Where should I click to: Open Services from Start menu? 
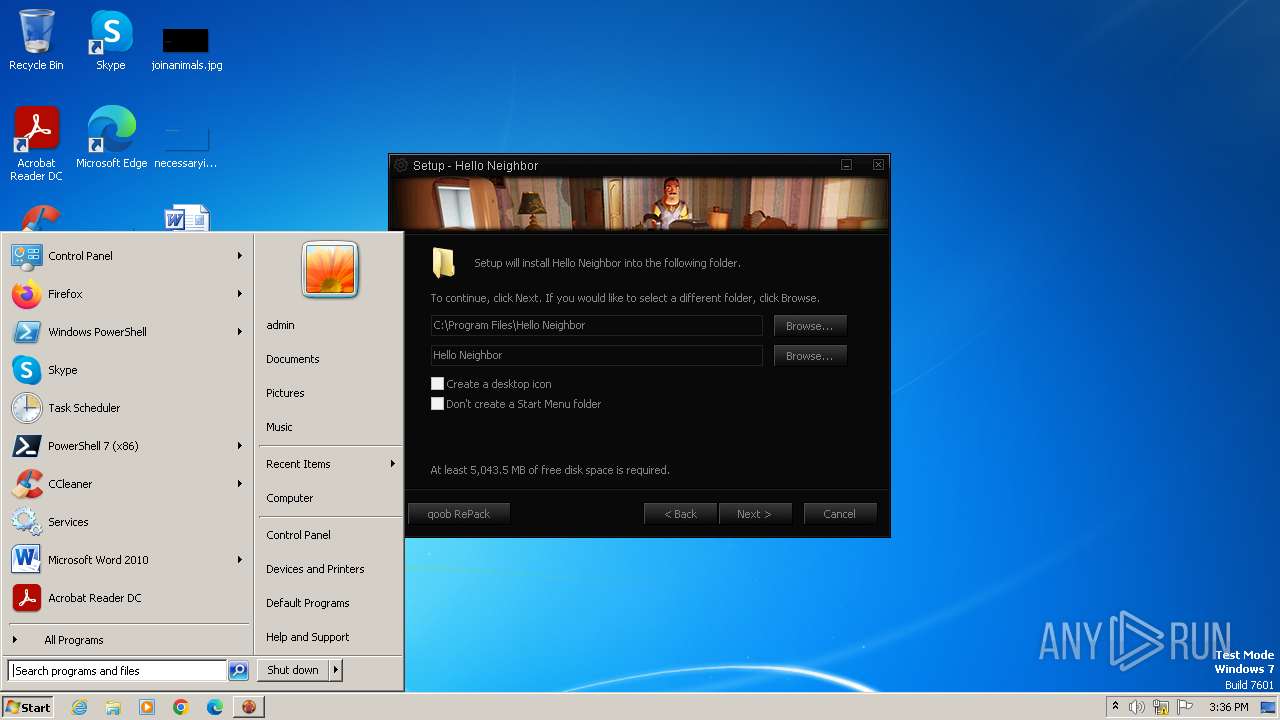click(128, 522)
